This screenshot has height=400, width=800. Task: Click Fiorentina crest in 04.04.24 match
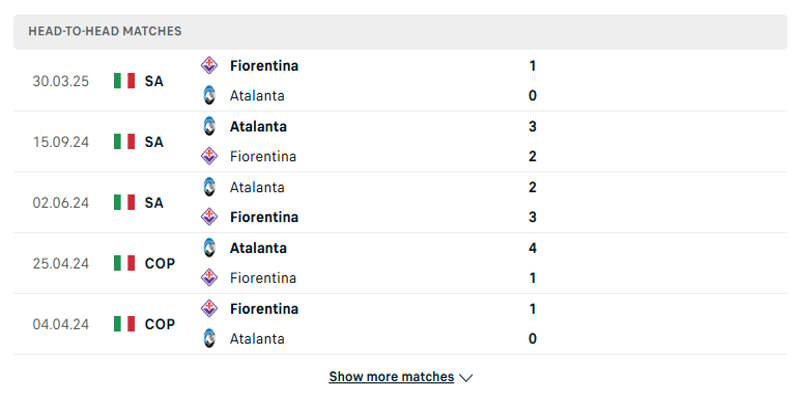click(209, 308)
